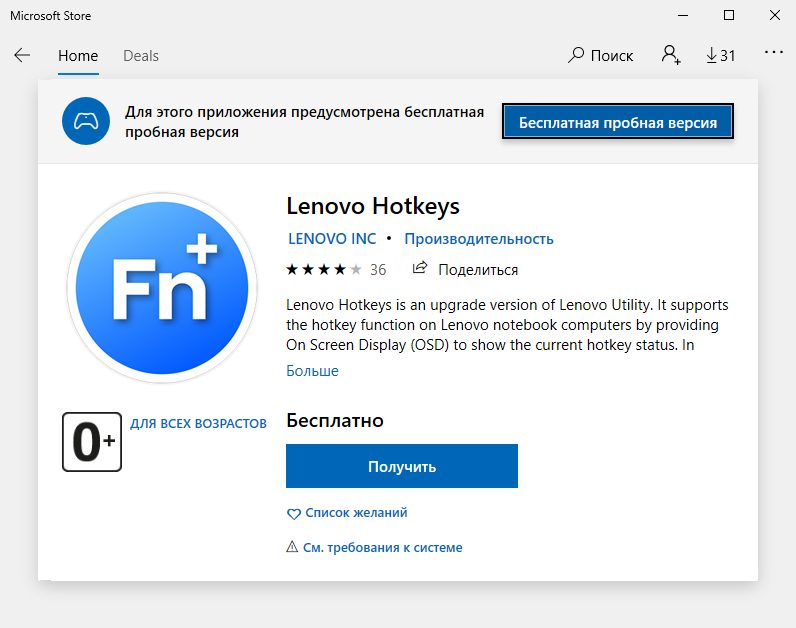
Task: Click the Получить button
Action: tap(402, 466)
